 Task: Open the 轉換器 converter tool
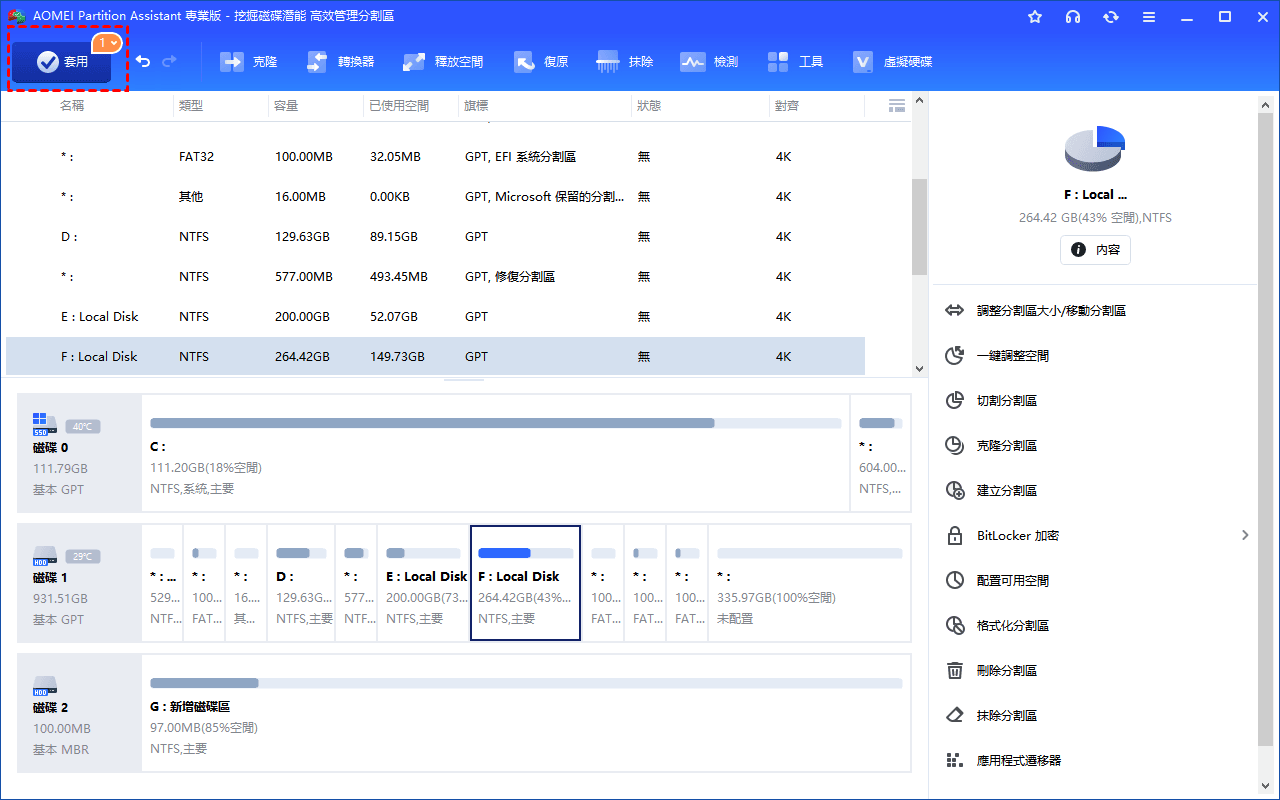(x=340, y=62)
